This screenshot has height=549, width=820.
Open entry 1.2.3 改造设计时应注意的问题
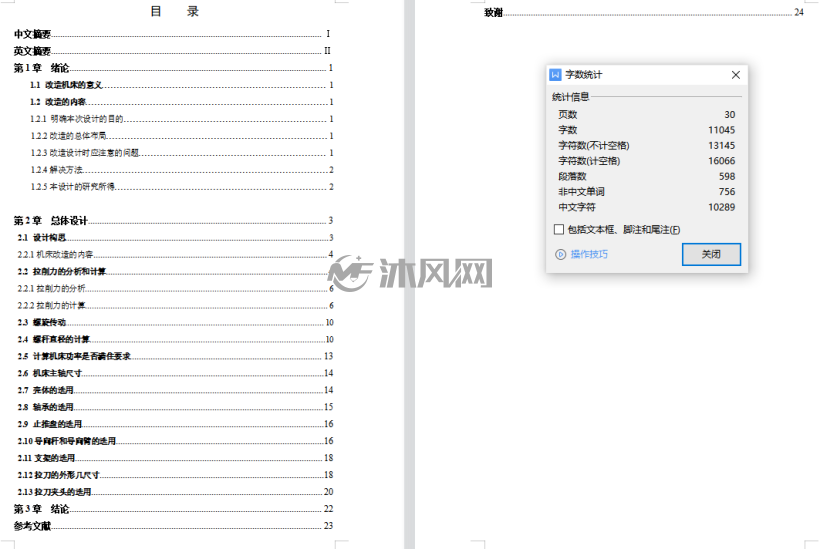(181, 153)
